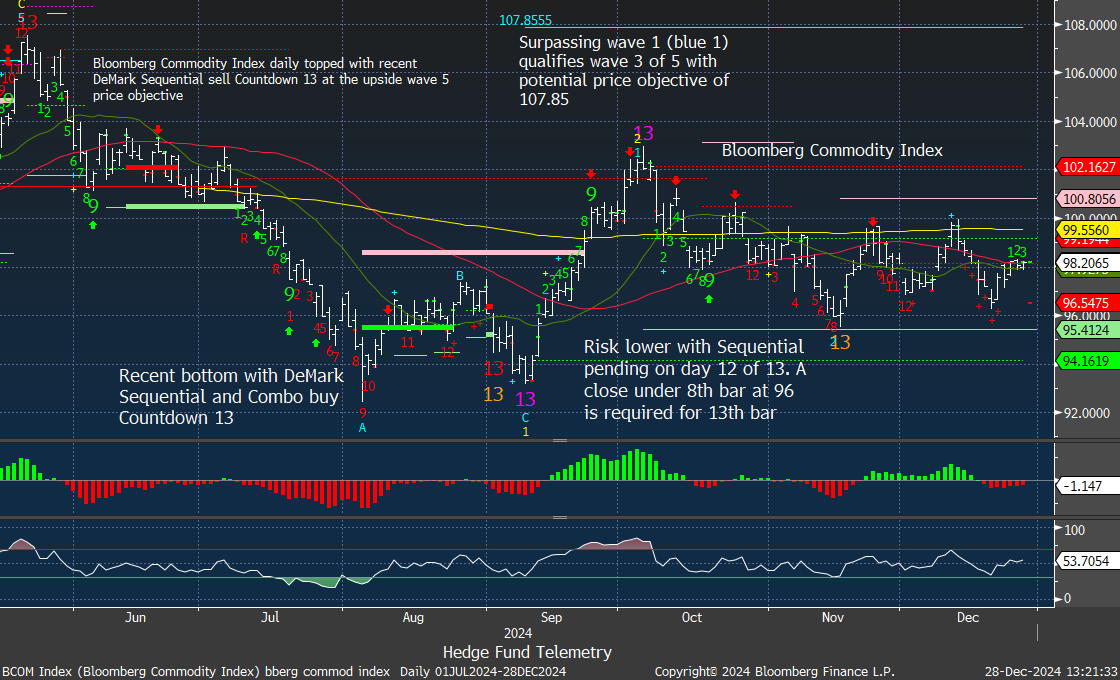Screen dimensions: 1120x680
Task: Click the Jun label on the time axis
Action: [135, 616]
